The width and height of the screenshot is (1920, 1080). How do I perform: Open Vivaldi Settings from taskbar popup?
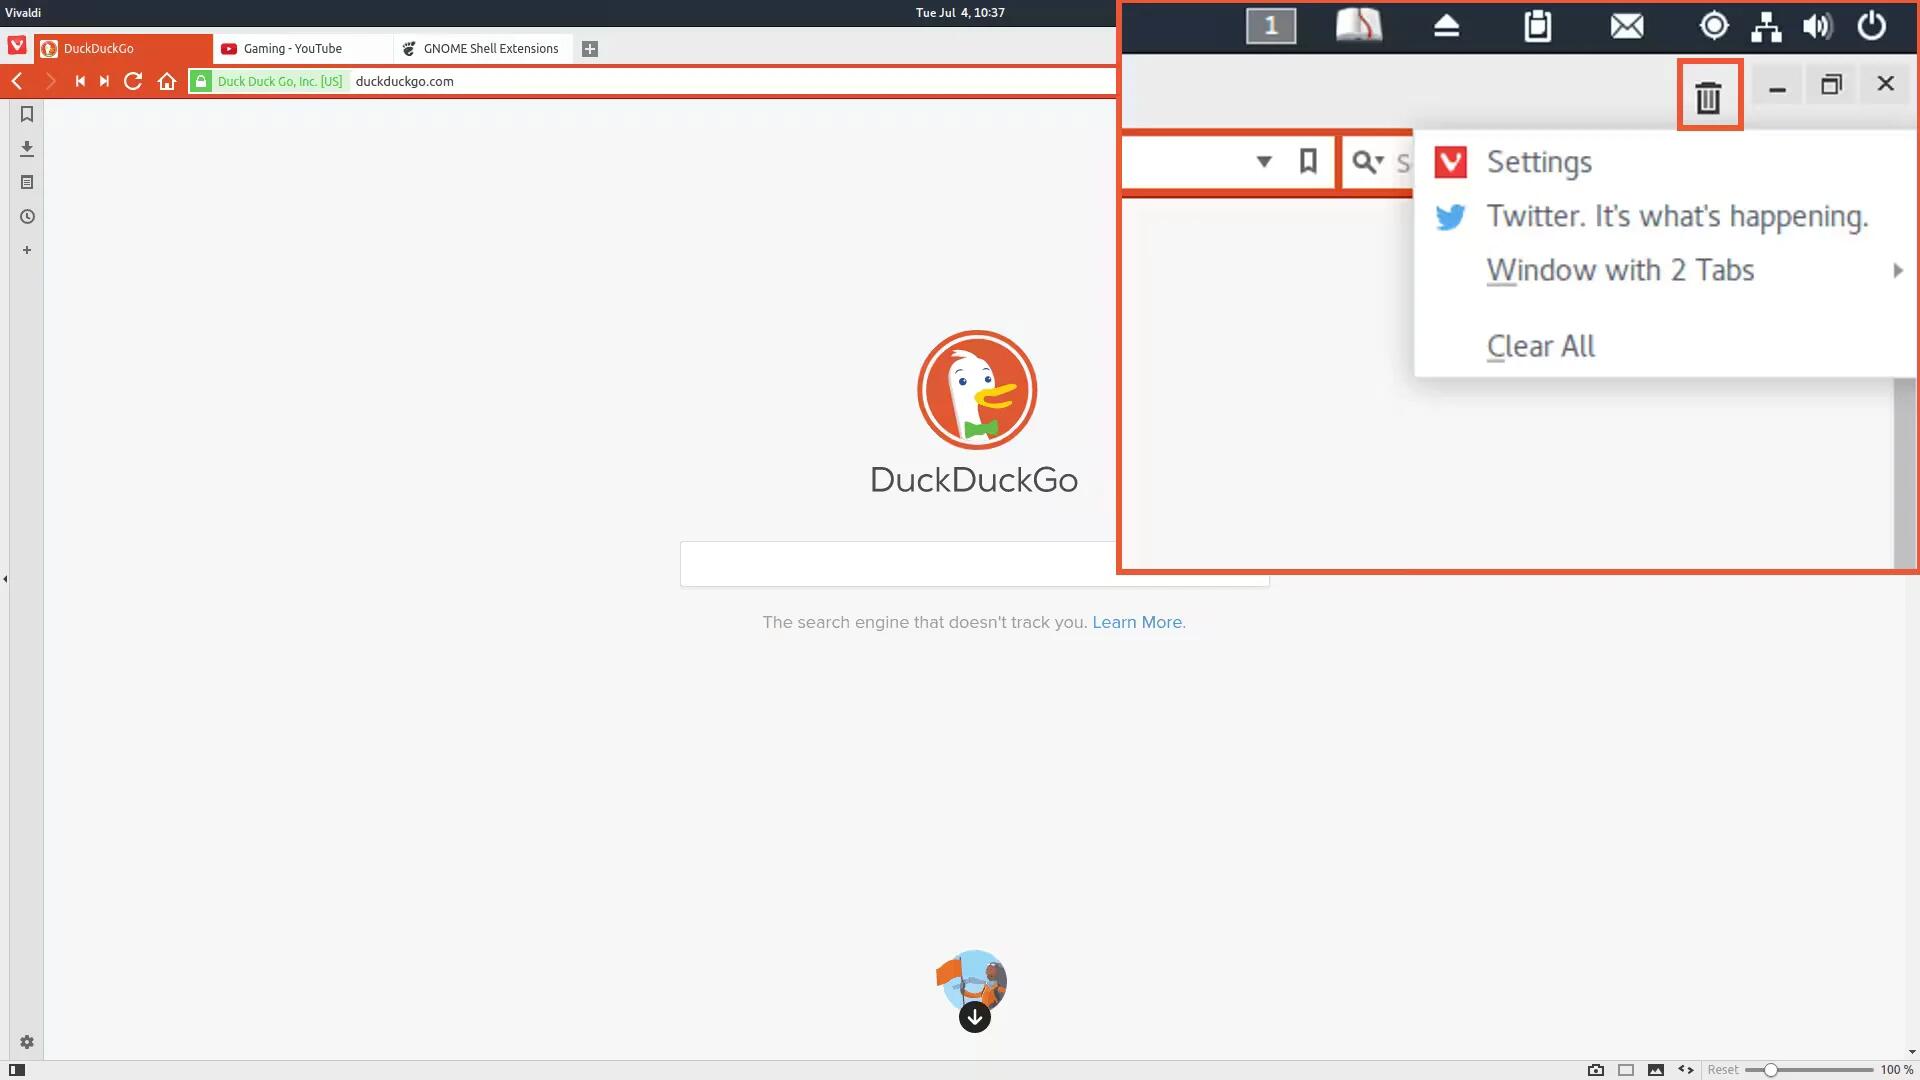[1539, 161]
